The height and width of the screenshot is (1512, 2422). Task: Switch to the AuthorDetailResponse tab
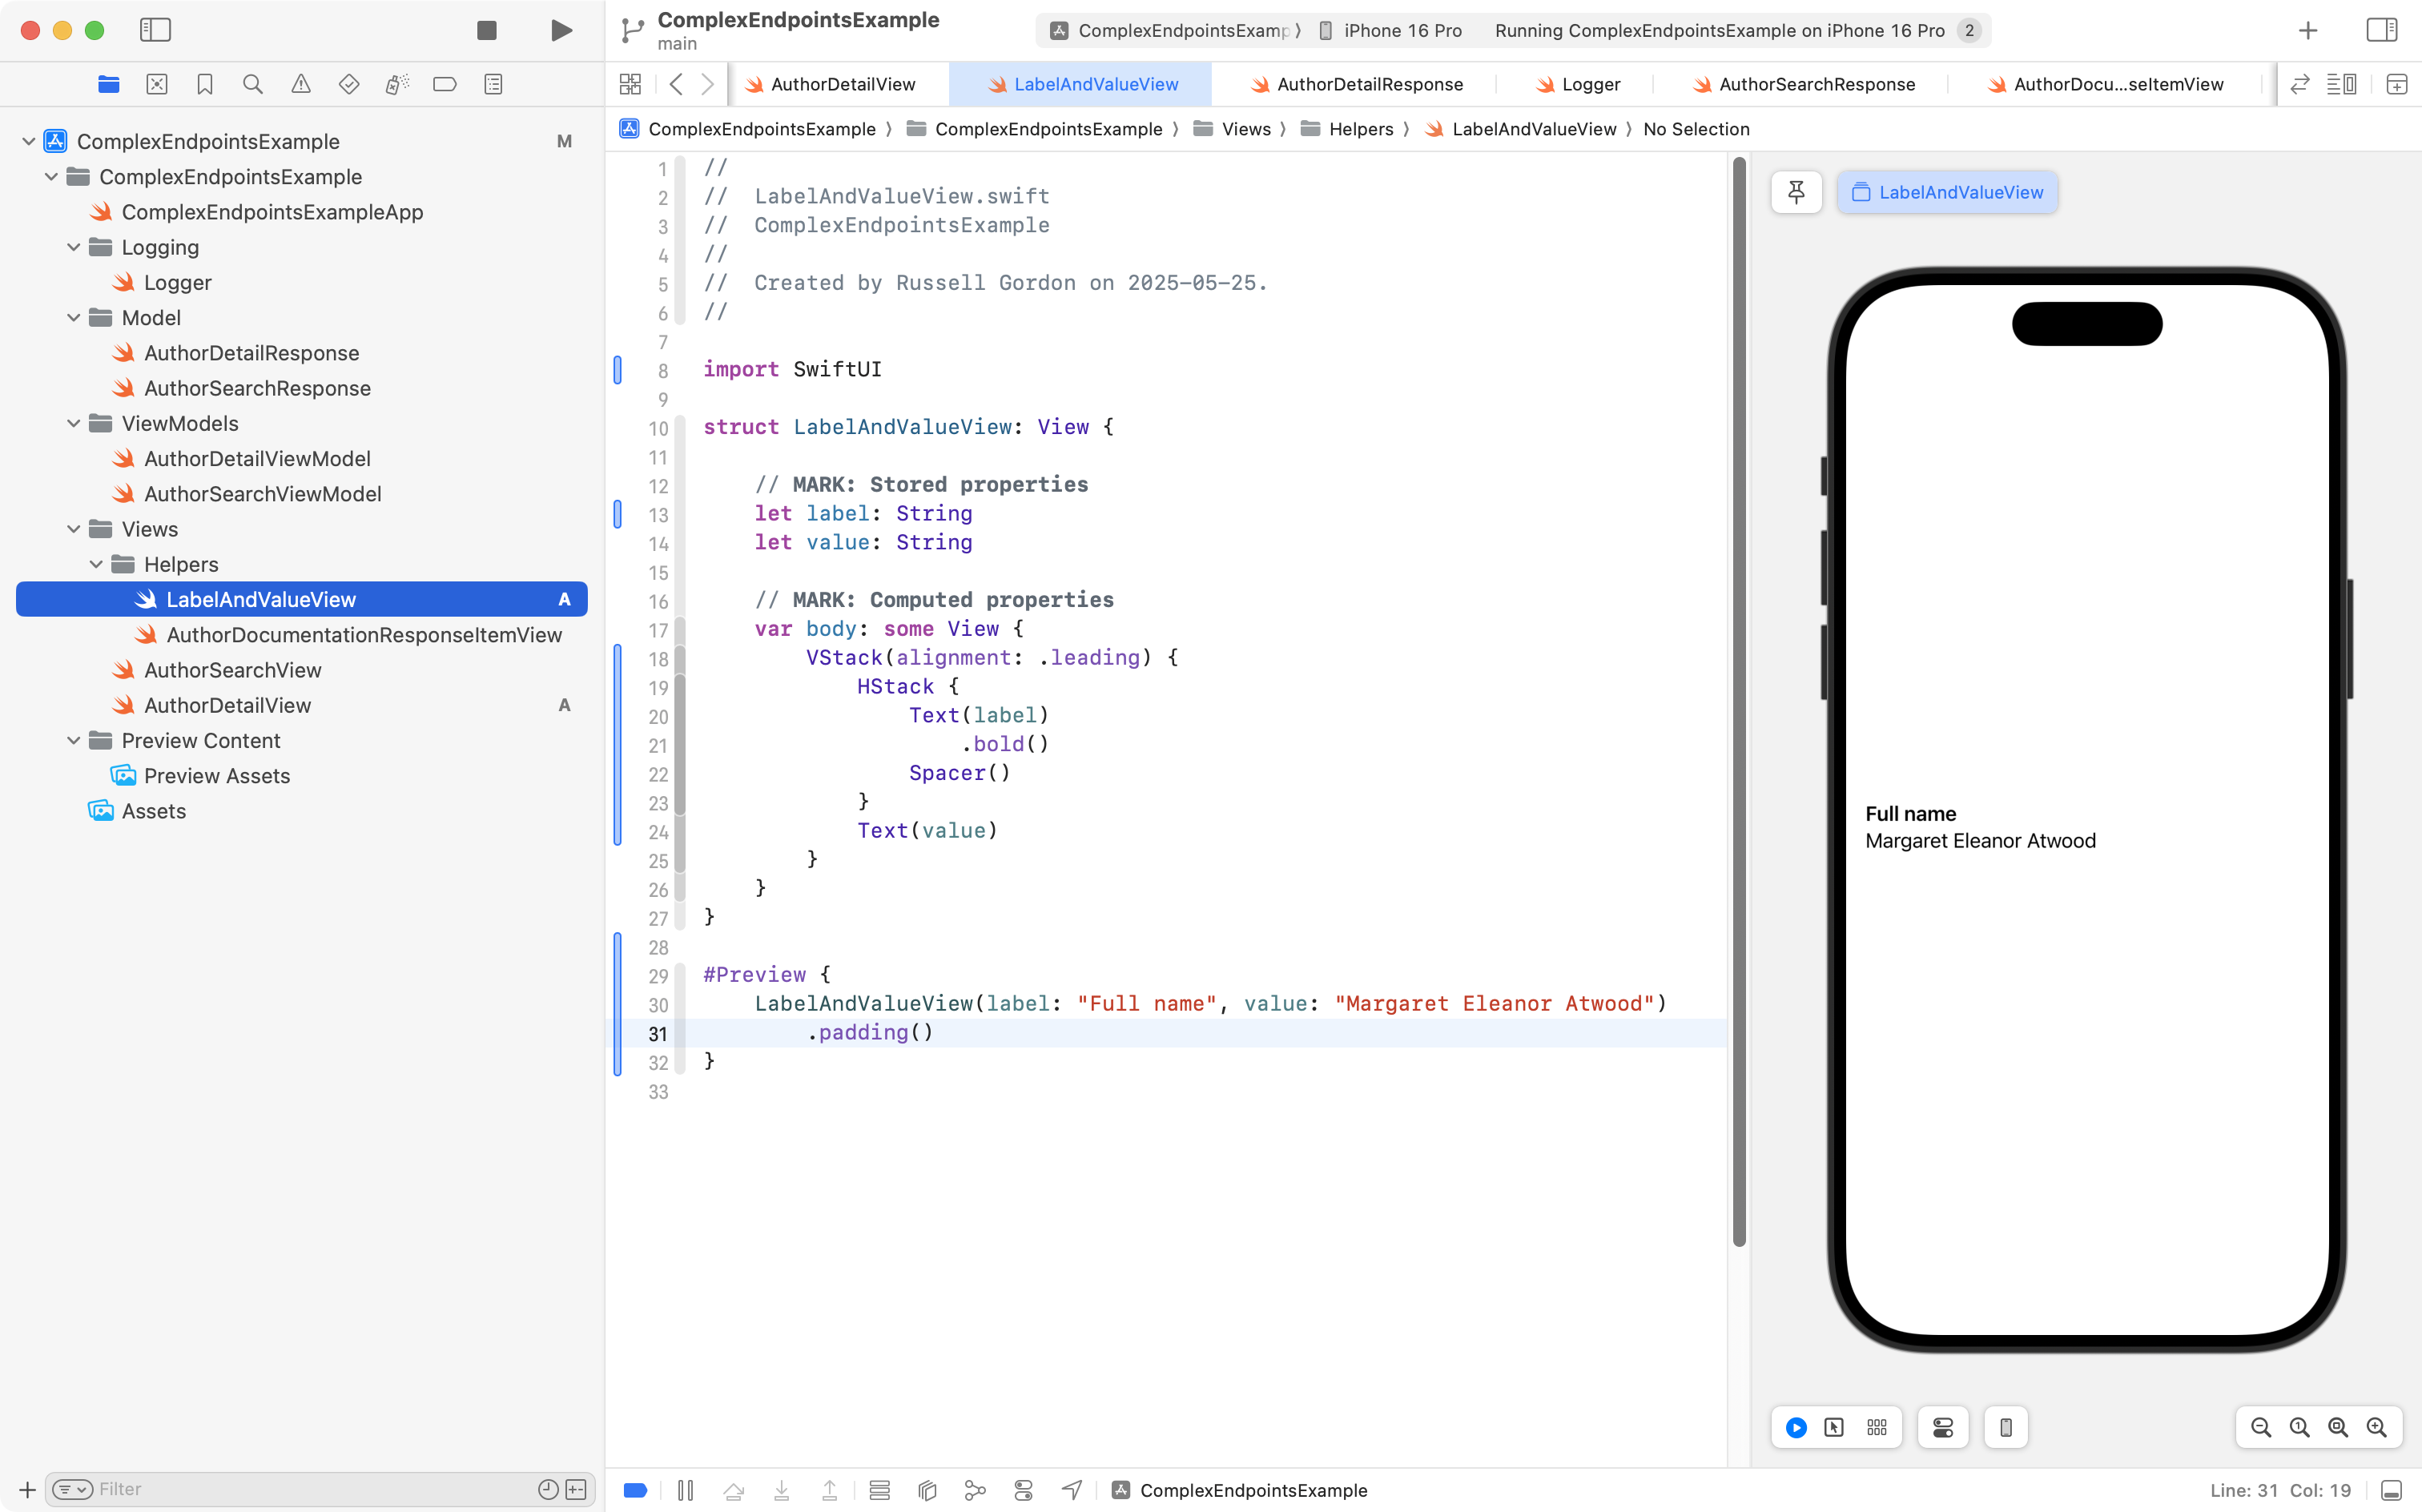(x=1369, y=85)
